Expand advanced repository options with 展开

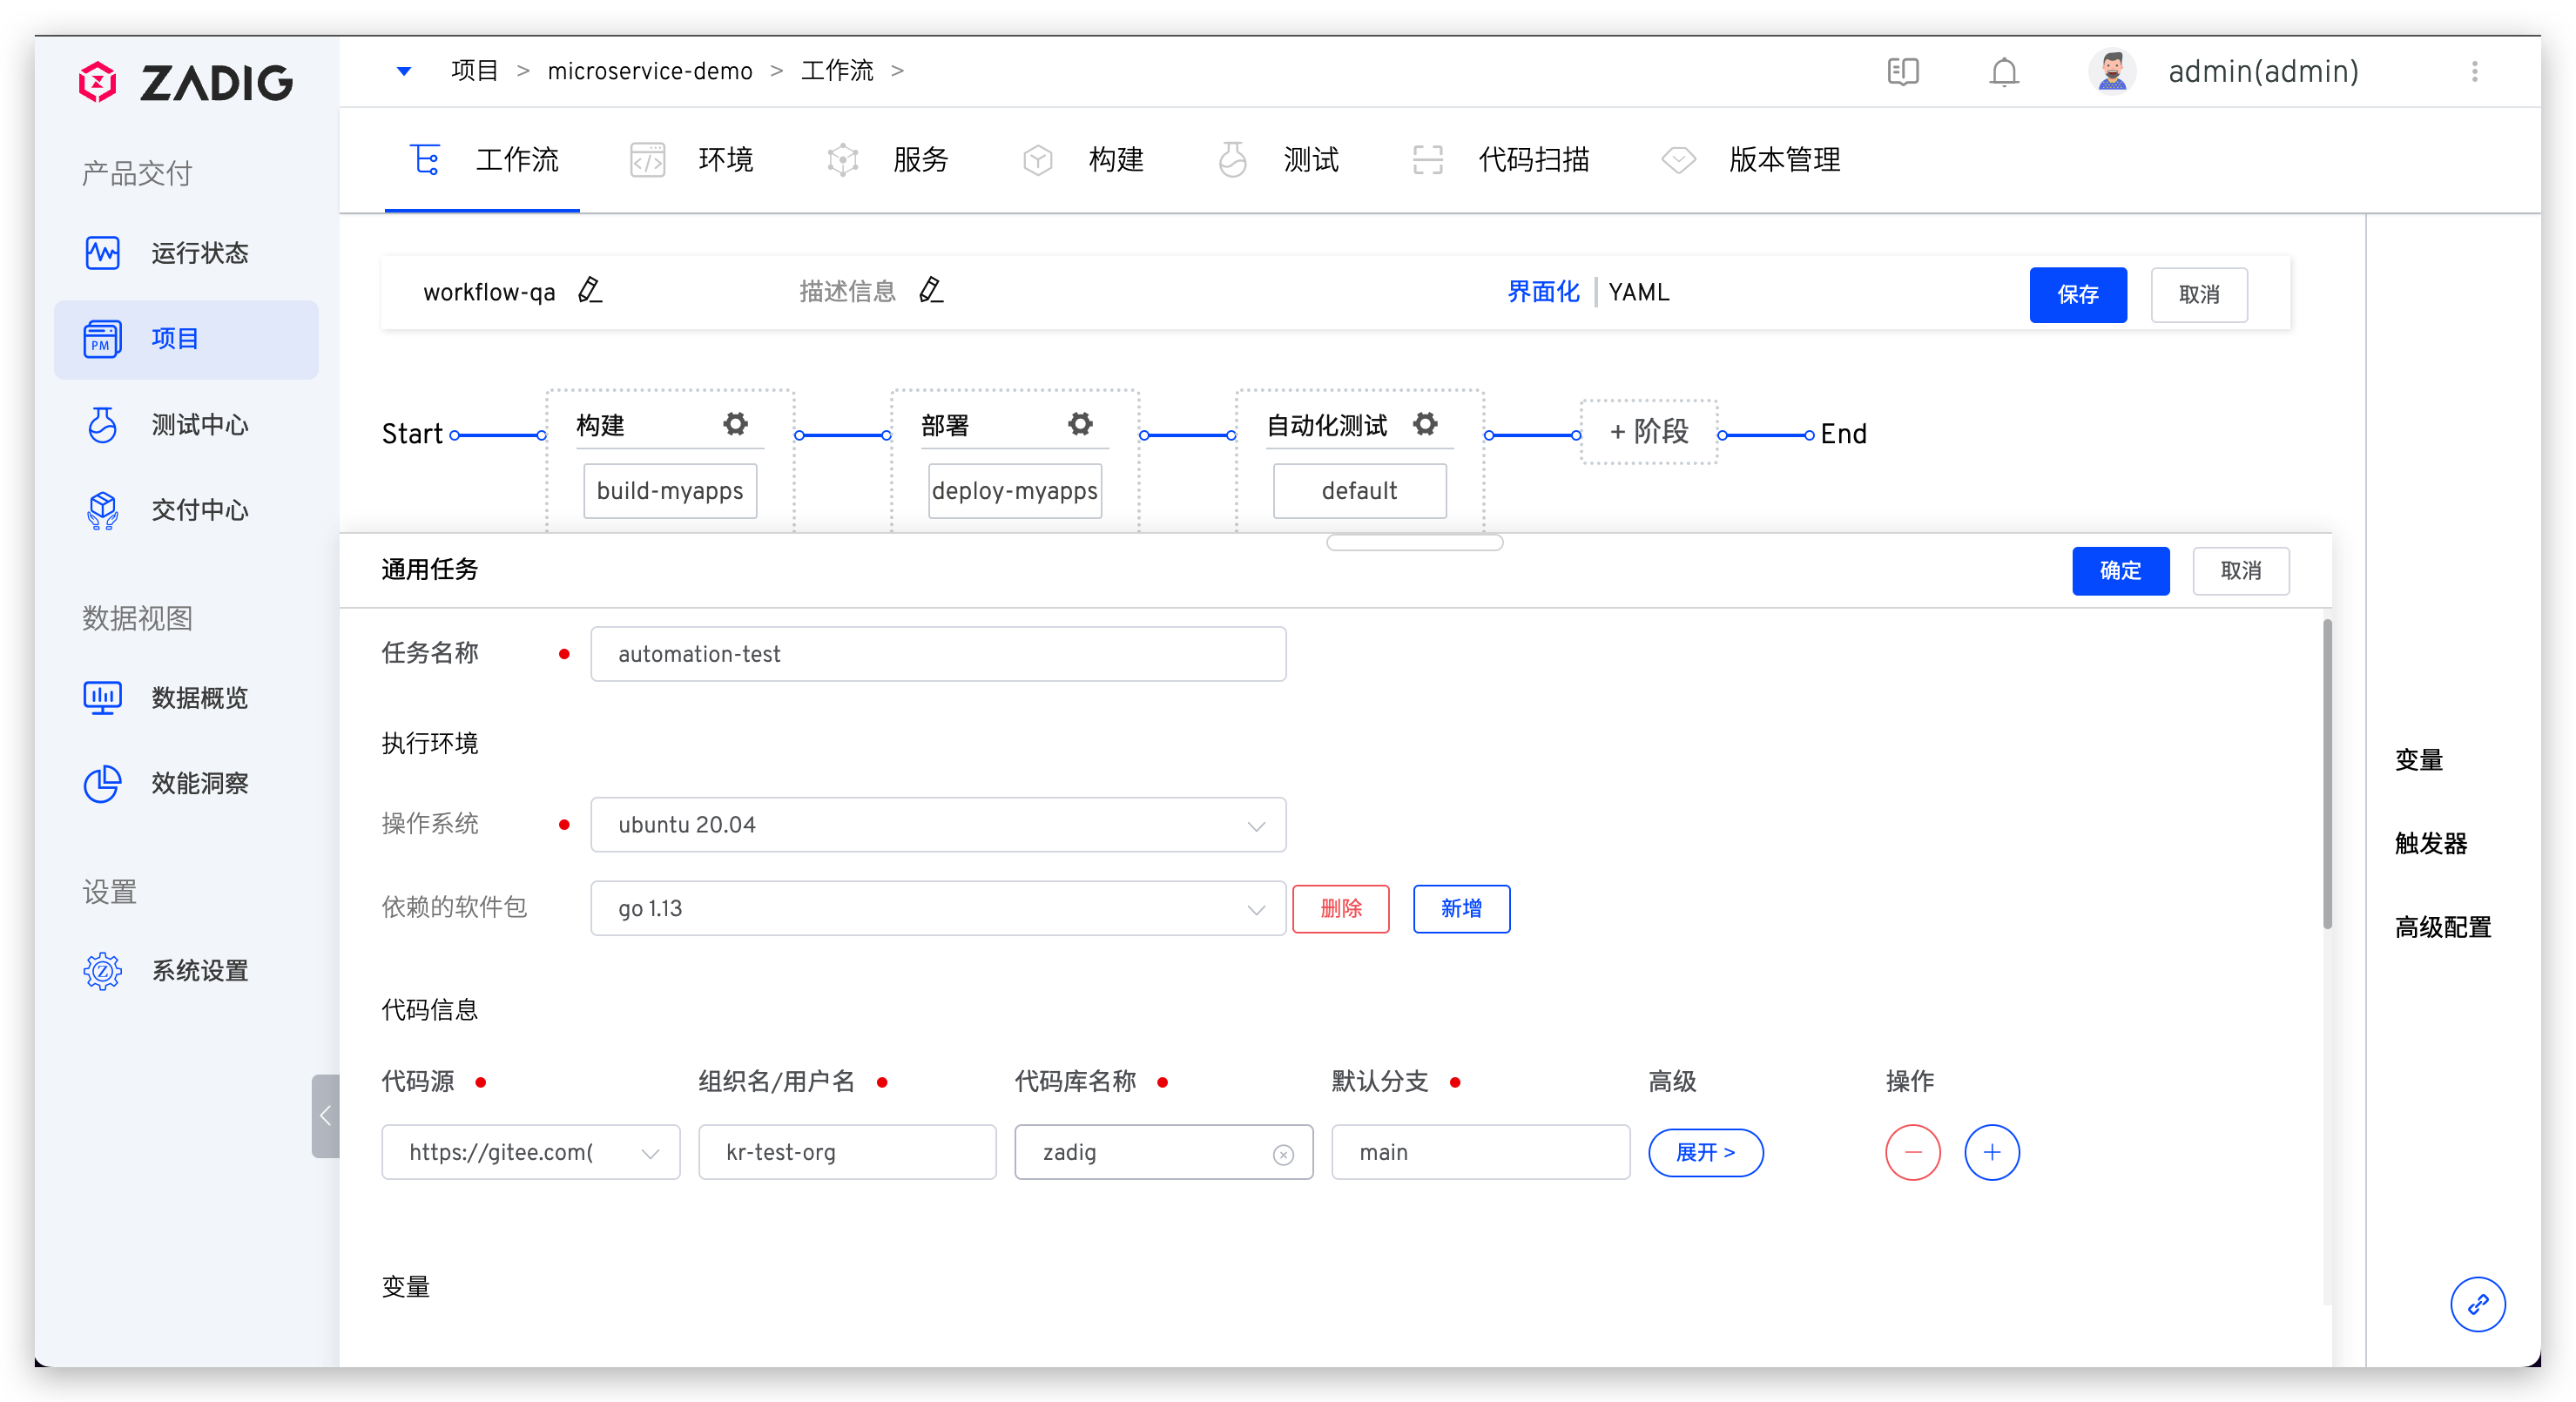pyautogui.click(x=1705, y=1152)
